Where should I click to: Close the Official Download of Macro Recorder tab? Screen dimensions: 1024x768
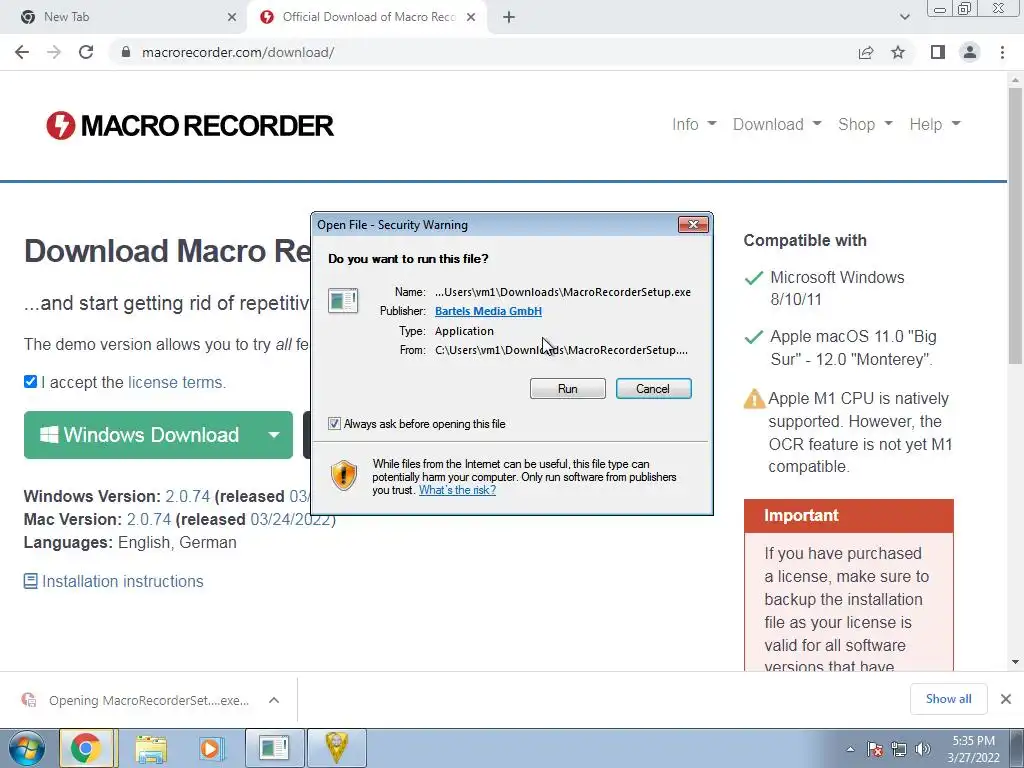[x=471, y=17]
